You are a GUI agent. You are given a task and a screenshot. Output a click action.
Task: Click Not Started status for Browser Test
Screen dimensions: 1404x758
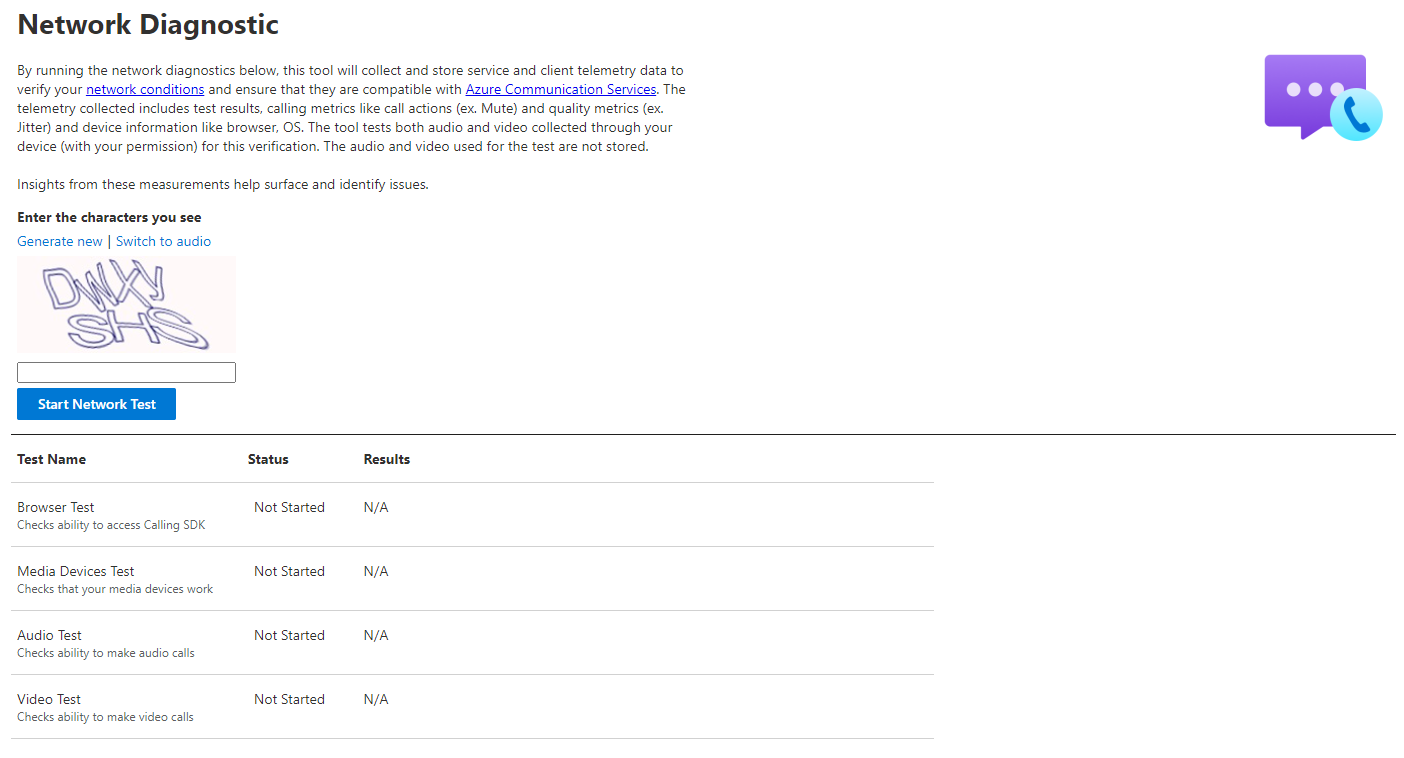pyautogui.click(x=289, y=507)
